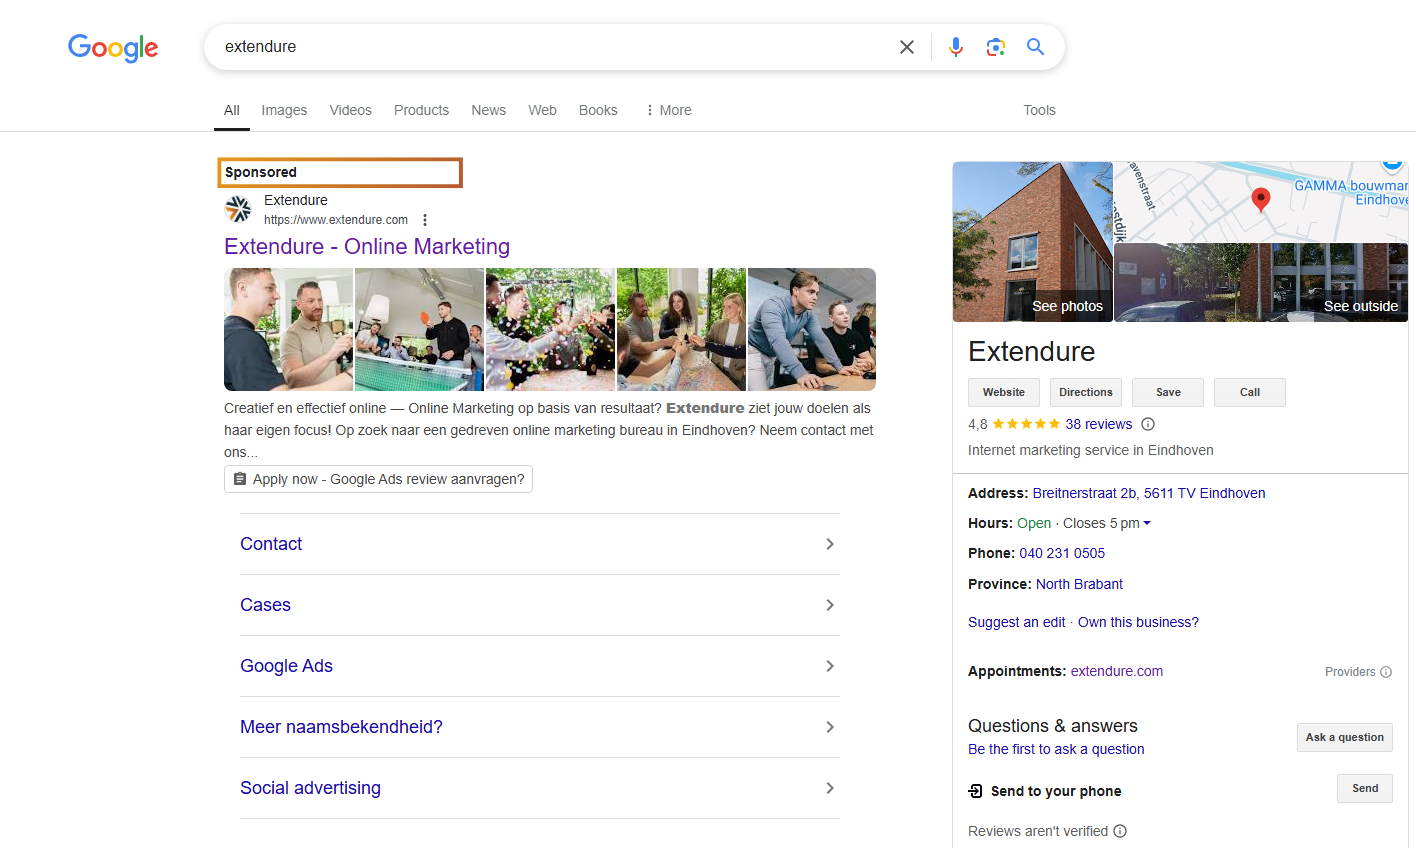Open the Social advertising sitelink text
The height and width of the screenshot is (848, 1416).
[x=310, y=788]
